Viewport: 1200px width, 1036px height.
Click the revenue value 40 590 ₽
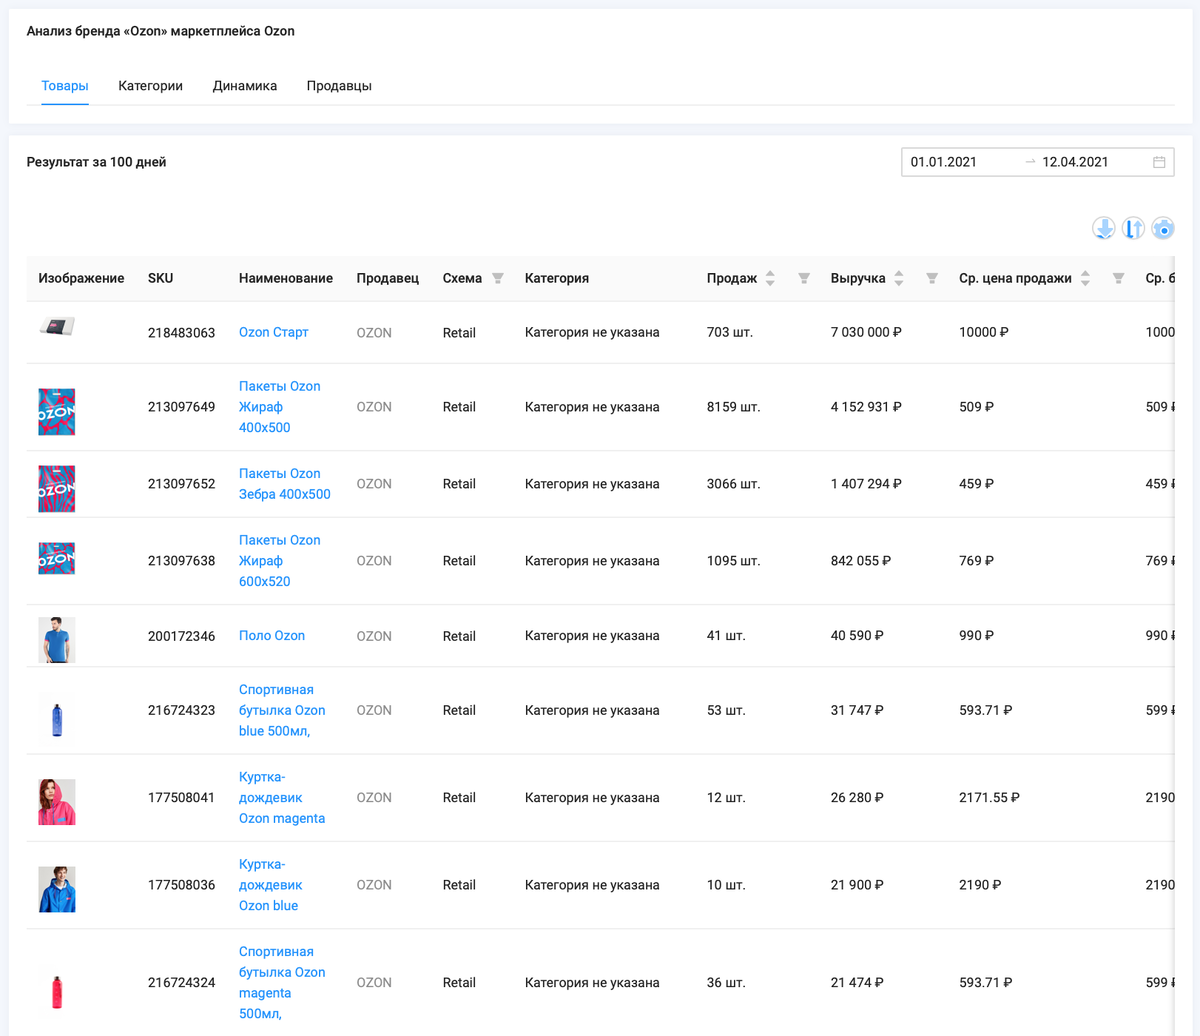coord(857,636)
